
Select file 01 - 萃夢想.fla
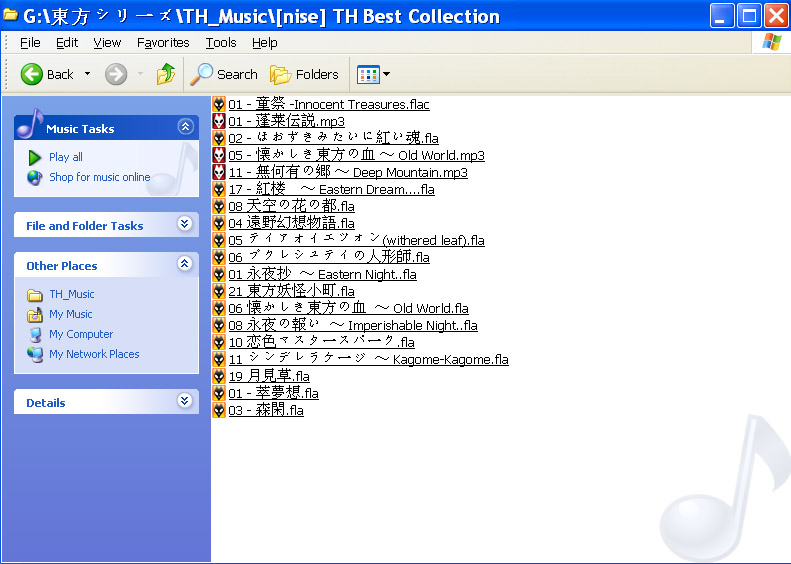coord(273,393)
